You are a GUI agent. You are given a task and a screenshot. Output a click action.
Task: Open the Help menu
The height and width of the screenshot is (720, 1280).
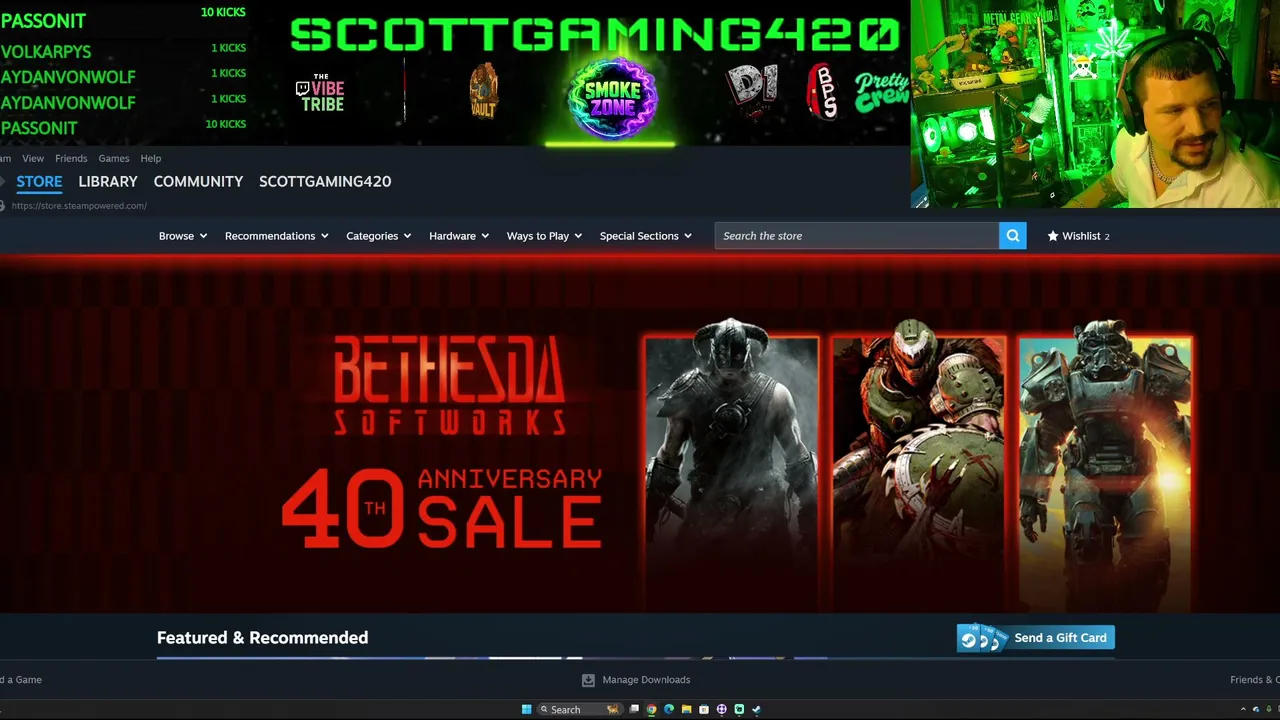pos(151,158)
